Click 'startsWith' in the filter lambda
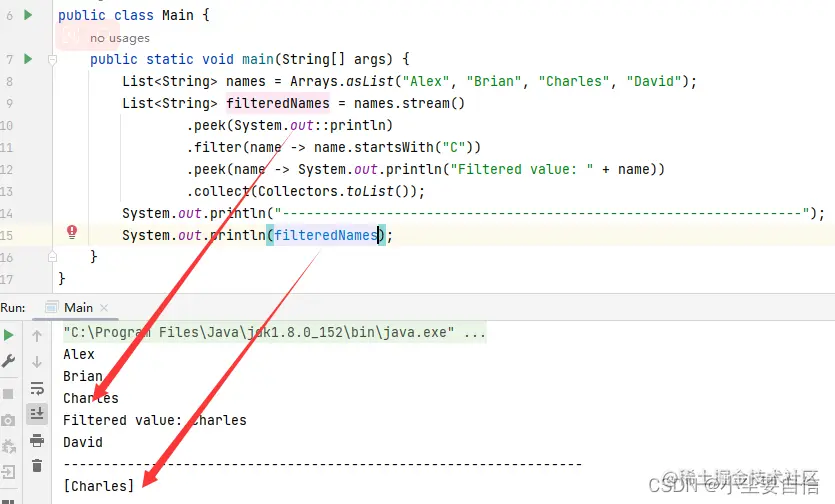Viewport: 835px width, 504px height. click(394, 147)
